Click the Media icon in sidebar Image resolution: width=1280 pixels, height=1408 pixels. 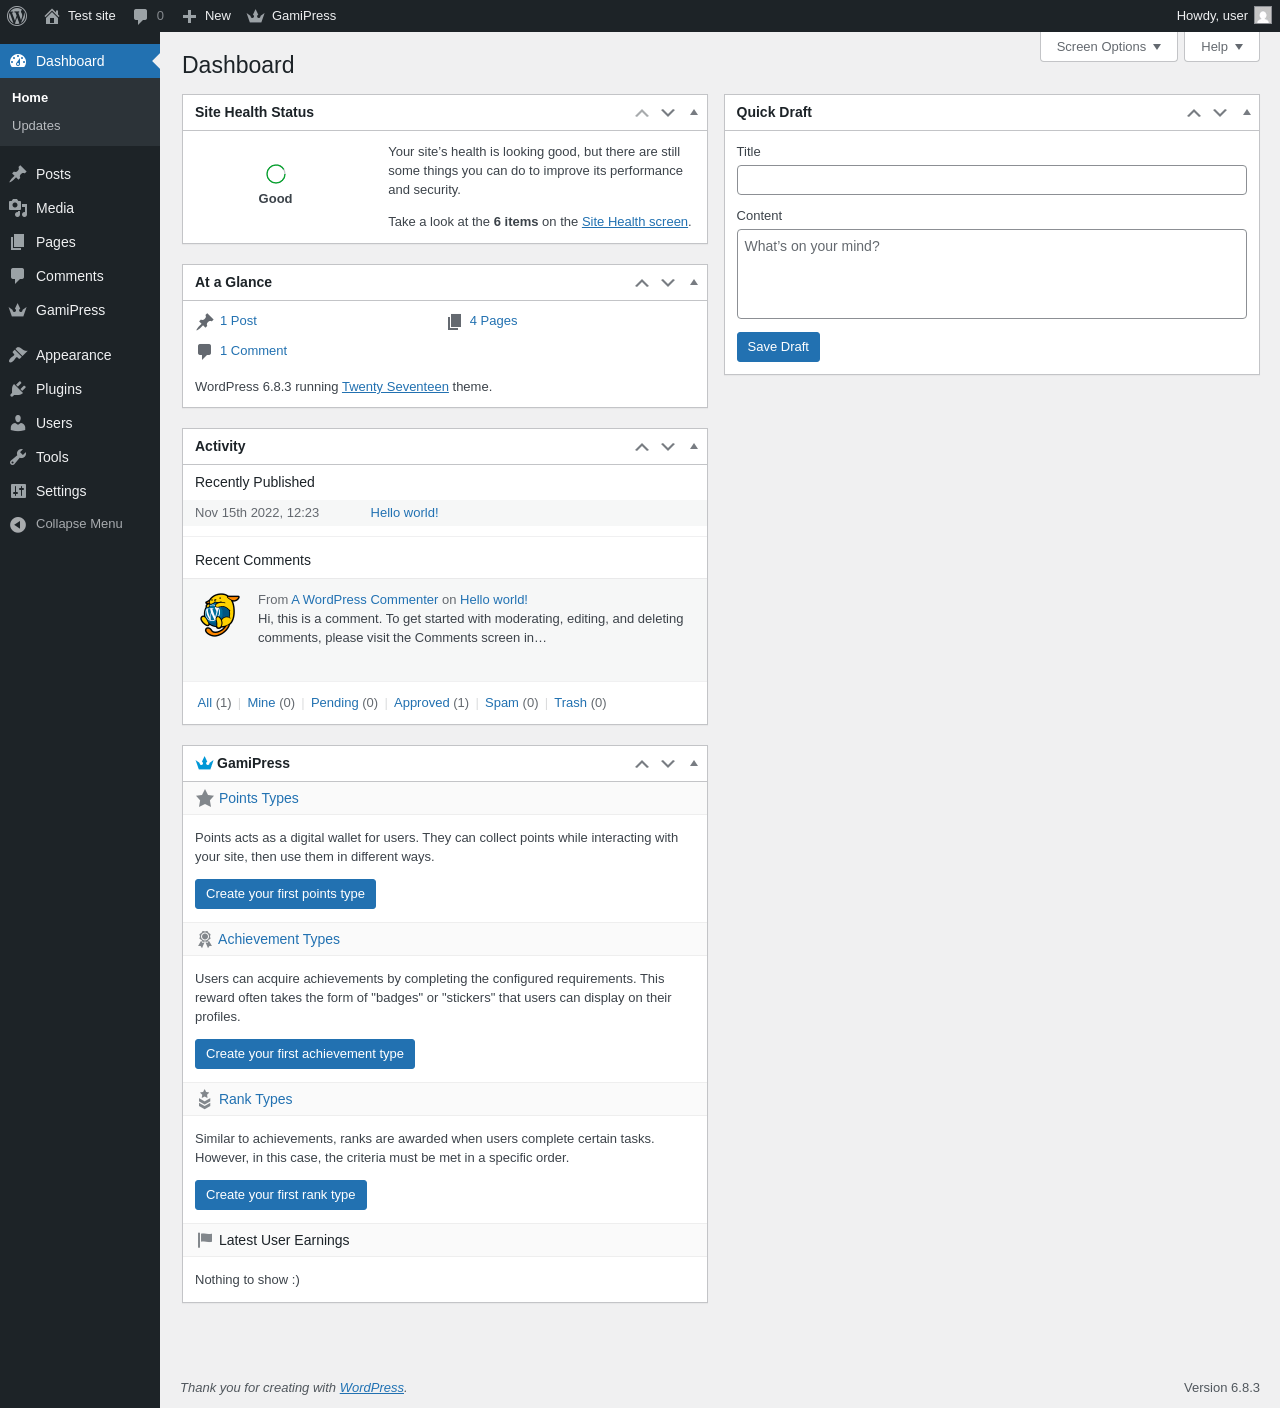18,208
